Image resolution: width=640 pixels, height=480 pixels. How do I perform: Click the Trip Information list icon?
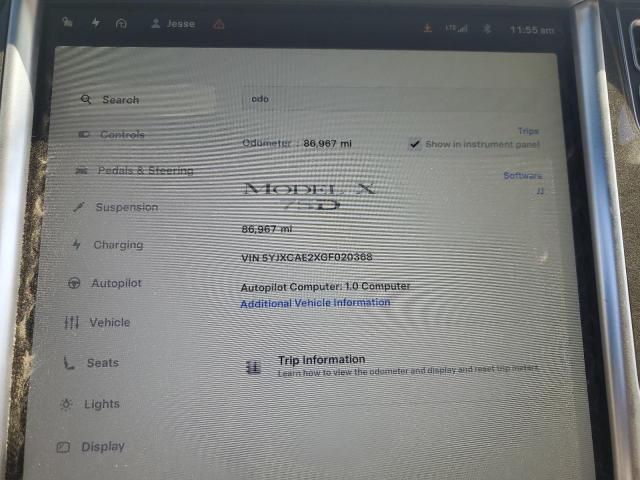coord(253,367)
